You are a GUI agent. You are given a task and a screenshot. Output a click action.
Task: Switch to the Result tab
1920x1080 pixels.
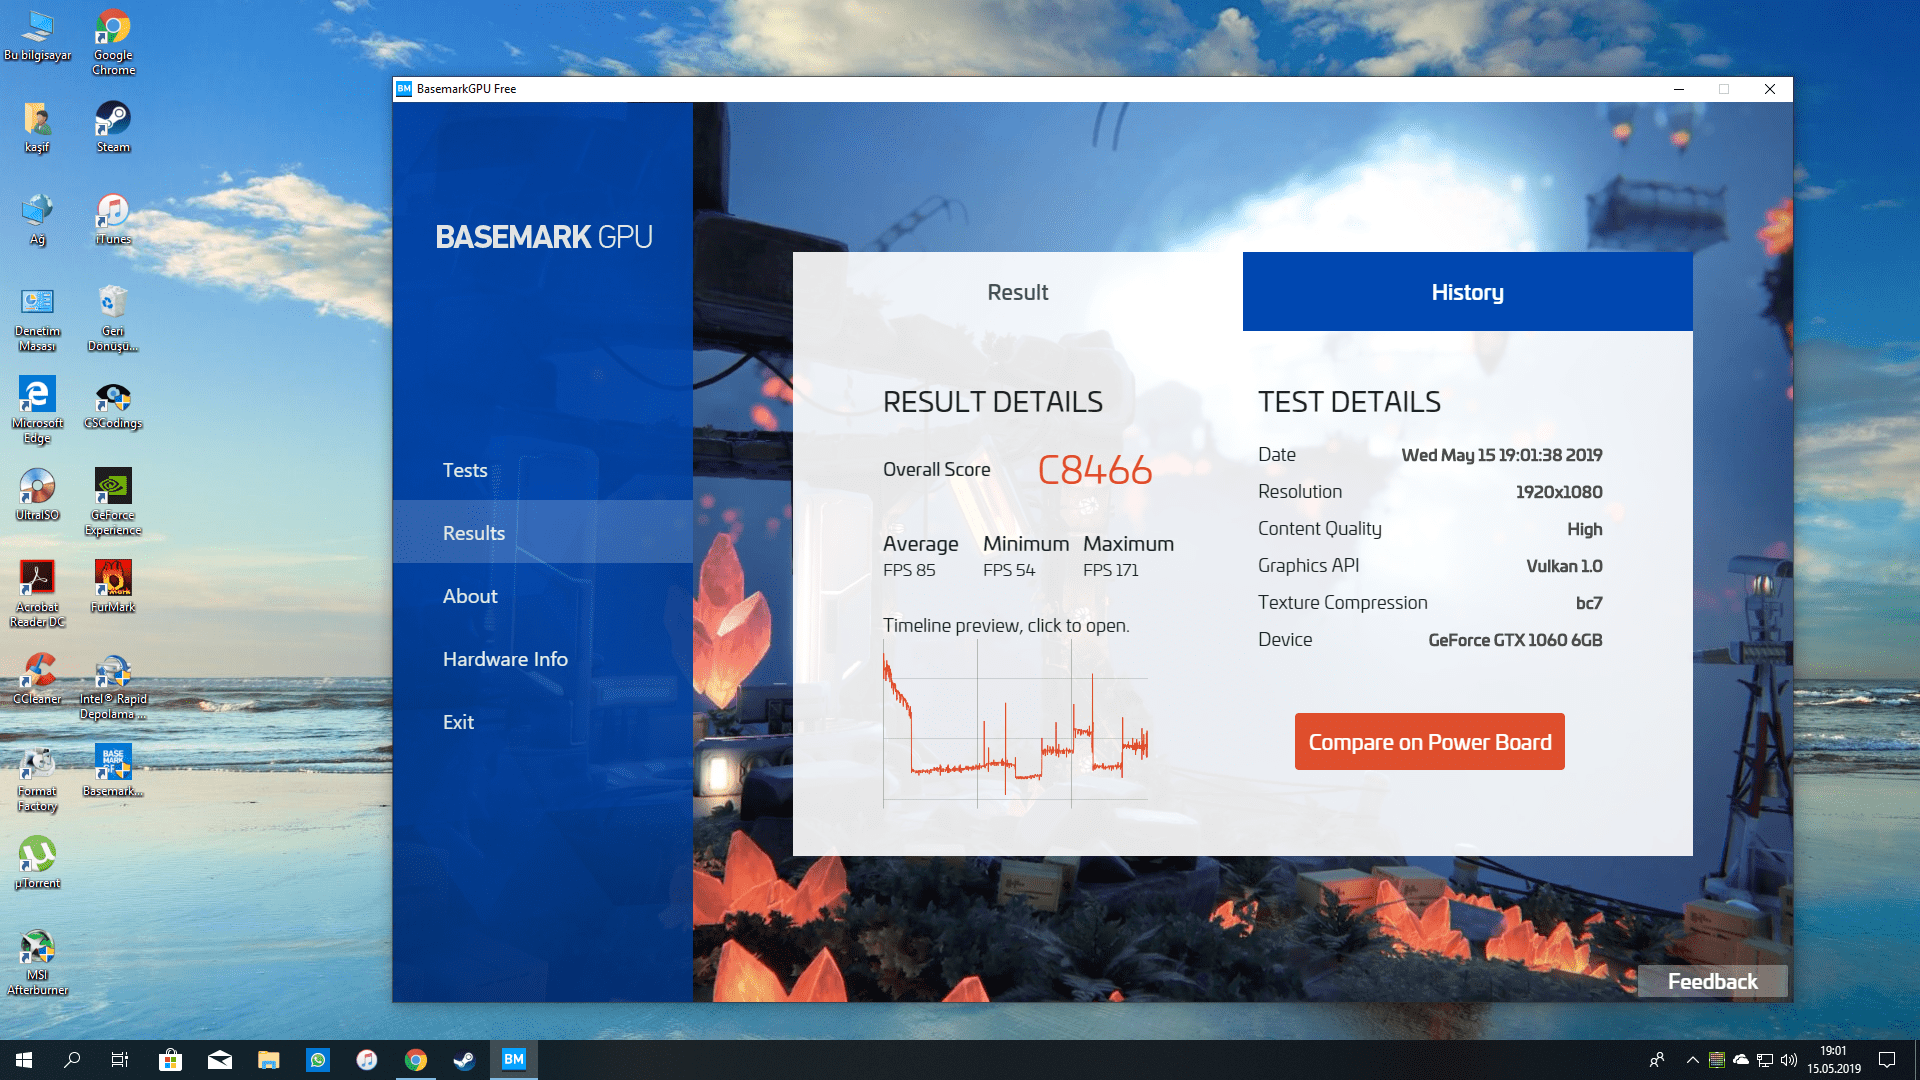(x=1017, y=292)
